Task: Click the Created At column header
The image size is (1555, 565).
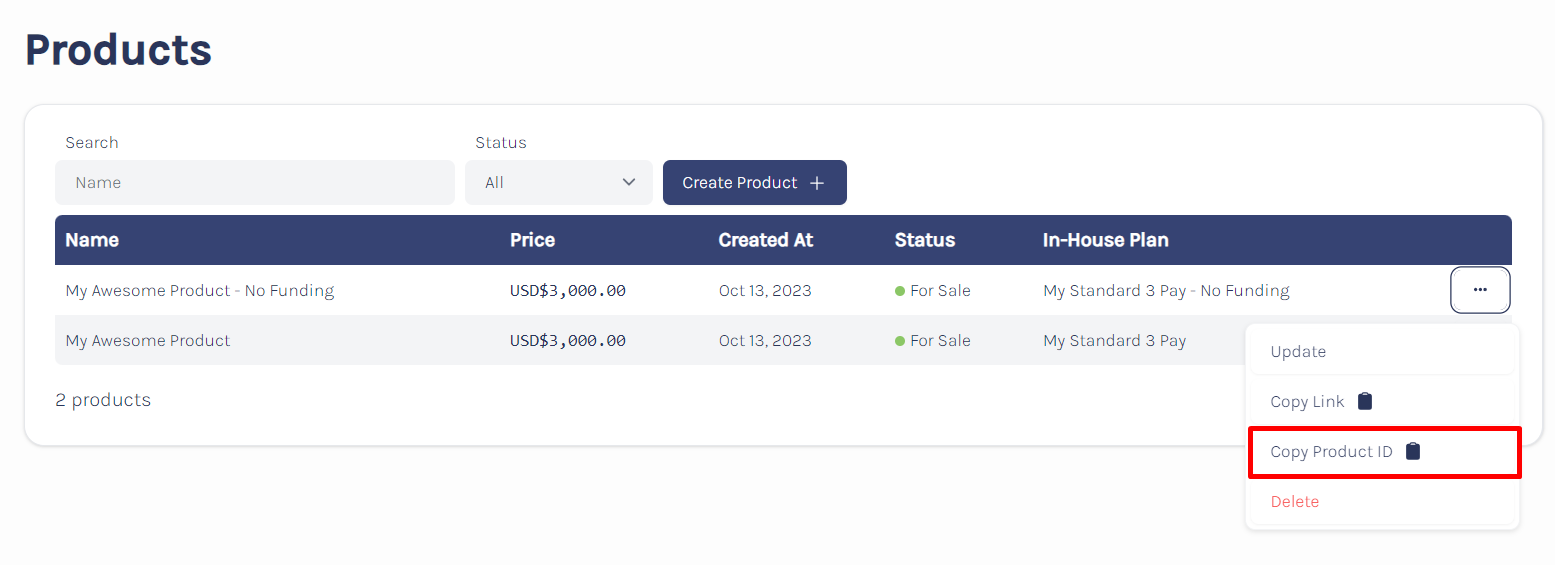Action: (x=766, y=240)
